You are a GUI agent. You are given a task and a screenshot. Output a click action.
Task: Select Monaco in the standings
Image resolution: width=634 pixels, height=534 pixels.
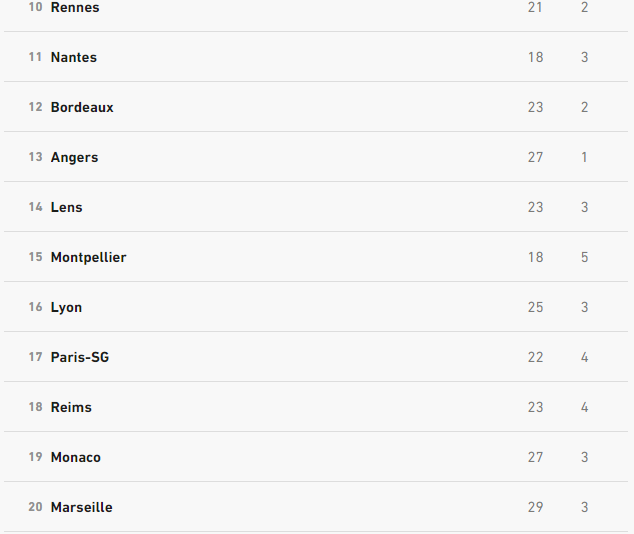coord(76,458)
